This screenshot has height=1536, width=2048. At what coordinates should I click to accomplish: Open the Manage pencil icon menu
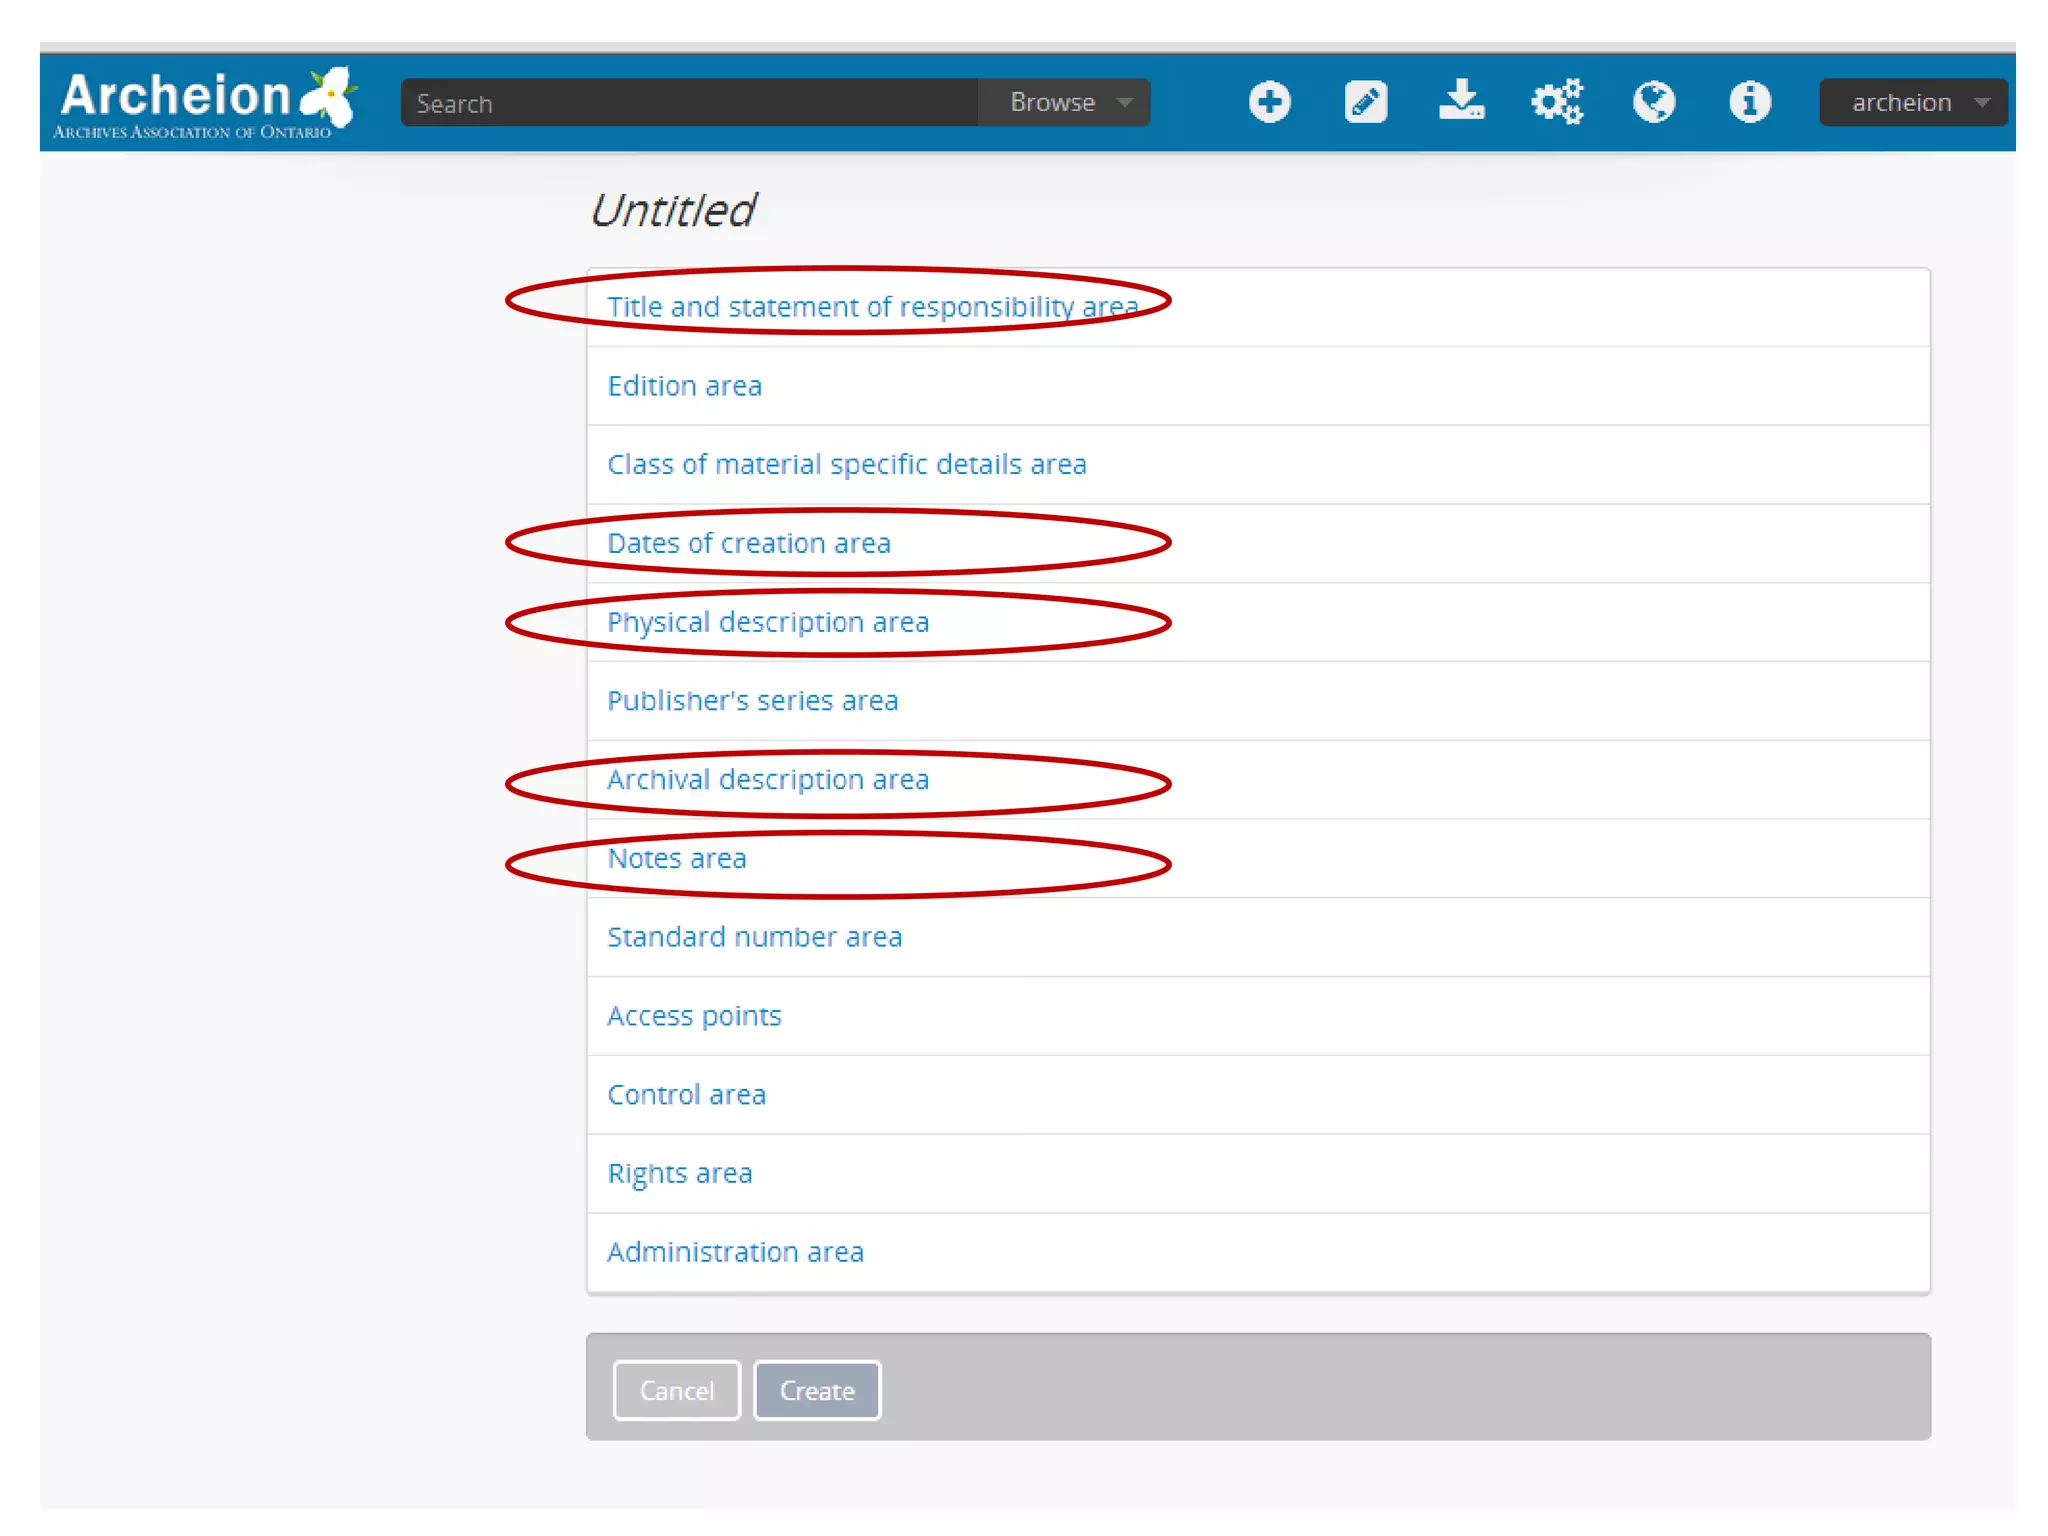tap(1365, 102)
